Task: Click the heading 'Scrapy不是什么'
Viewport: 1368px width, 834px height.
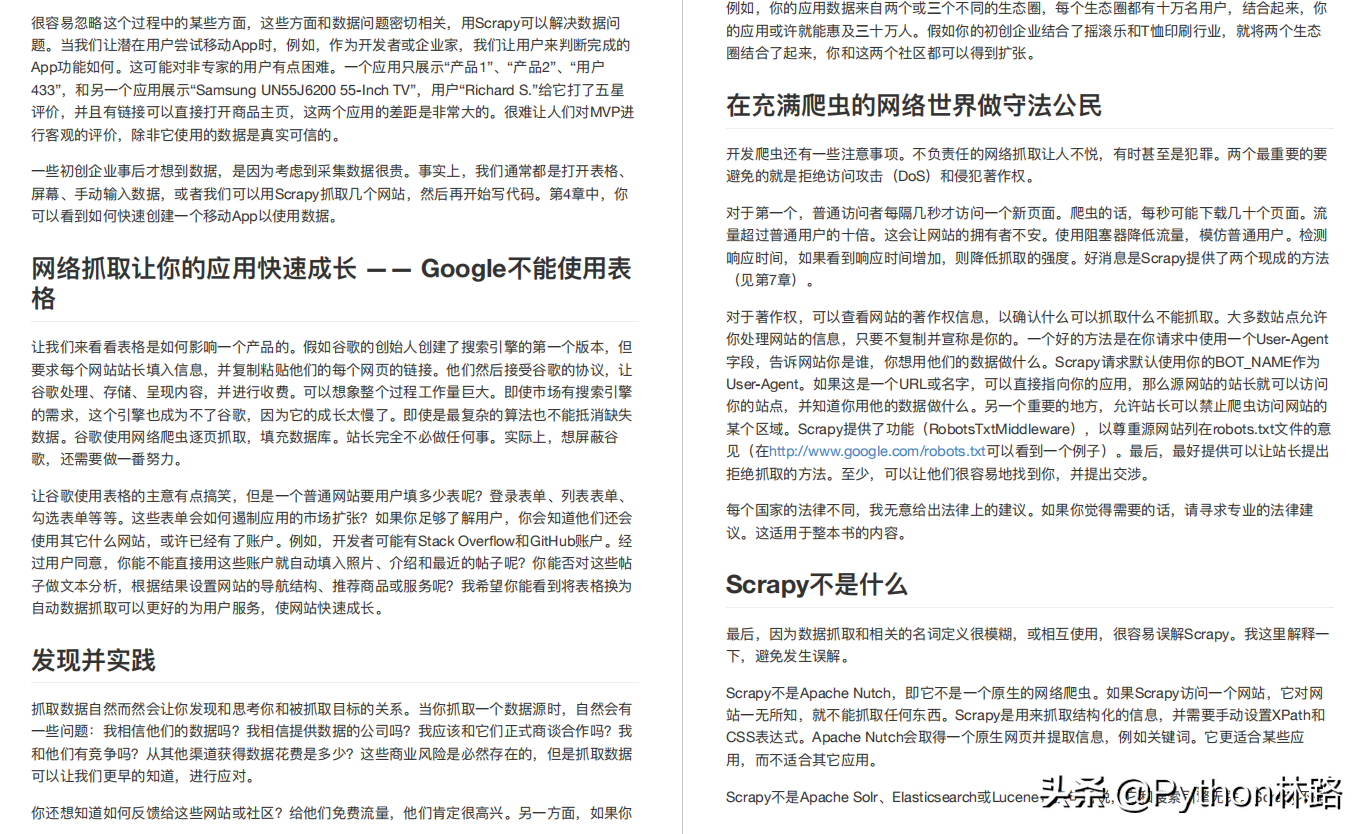Action: pyautogui.click(x=816, y=584)
